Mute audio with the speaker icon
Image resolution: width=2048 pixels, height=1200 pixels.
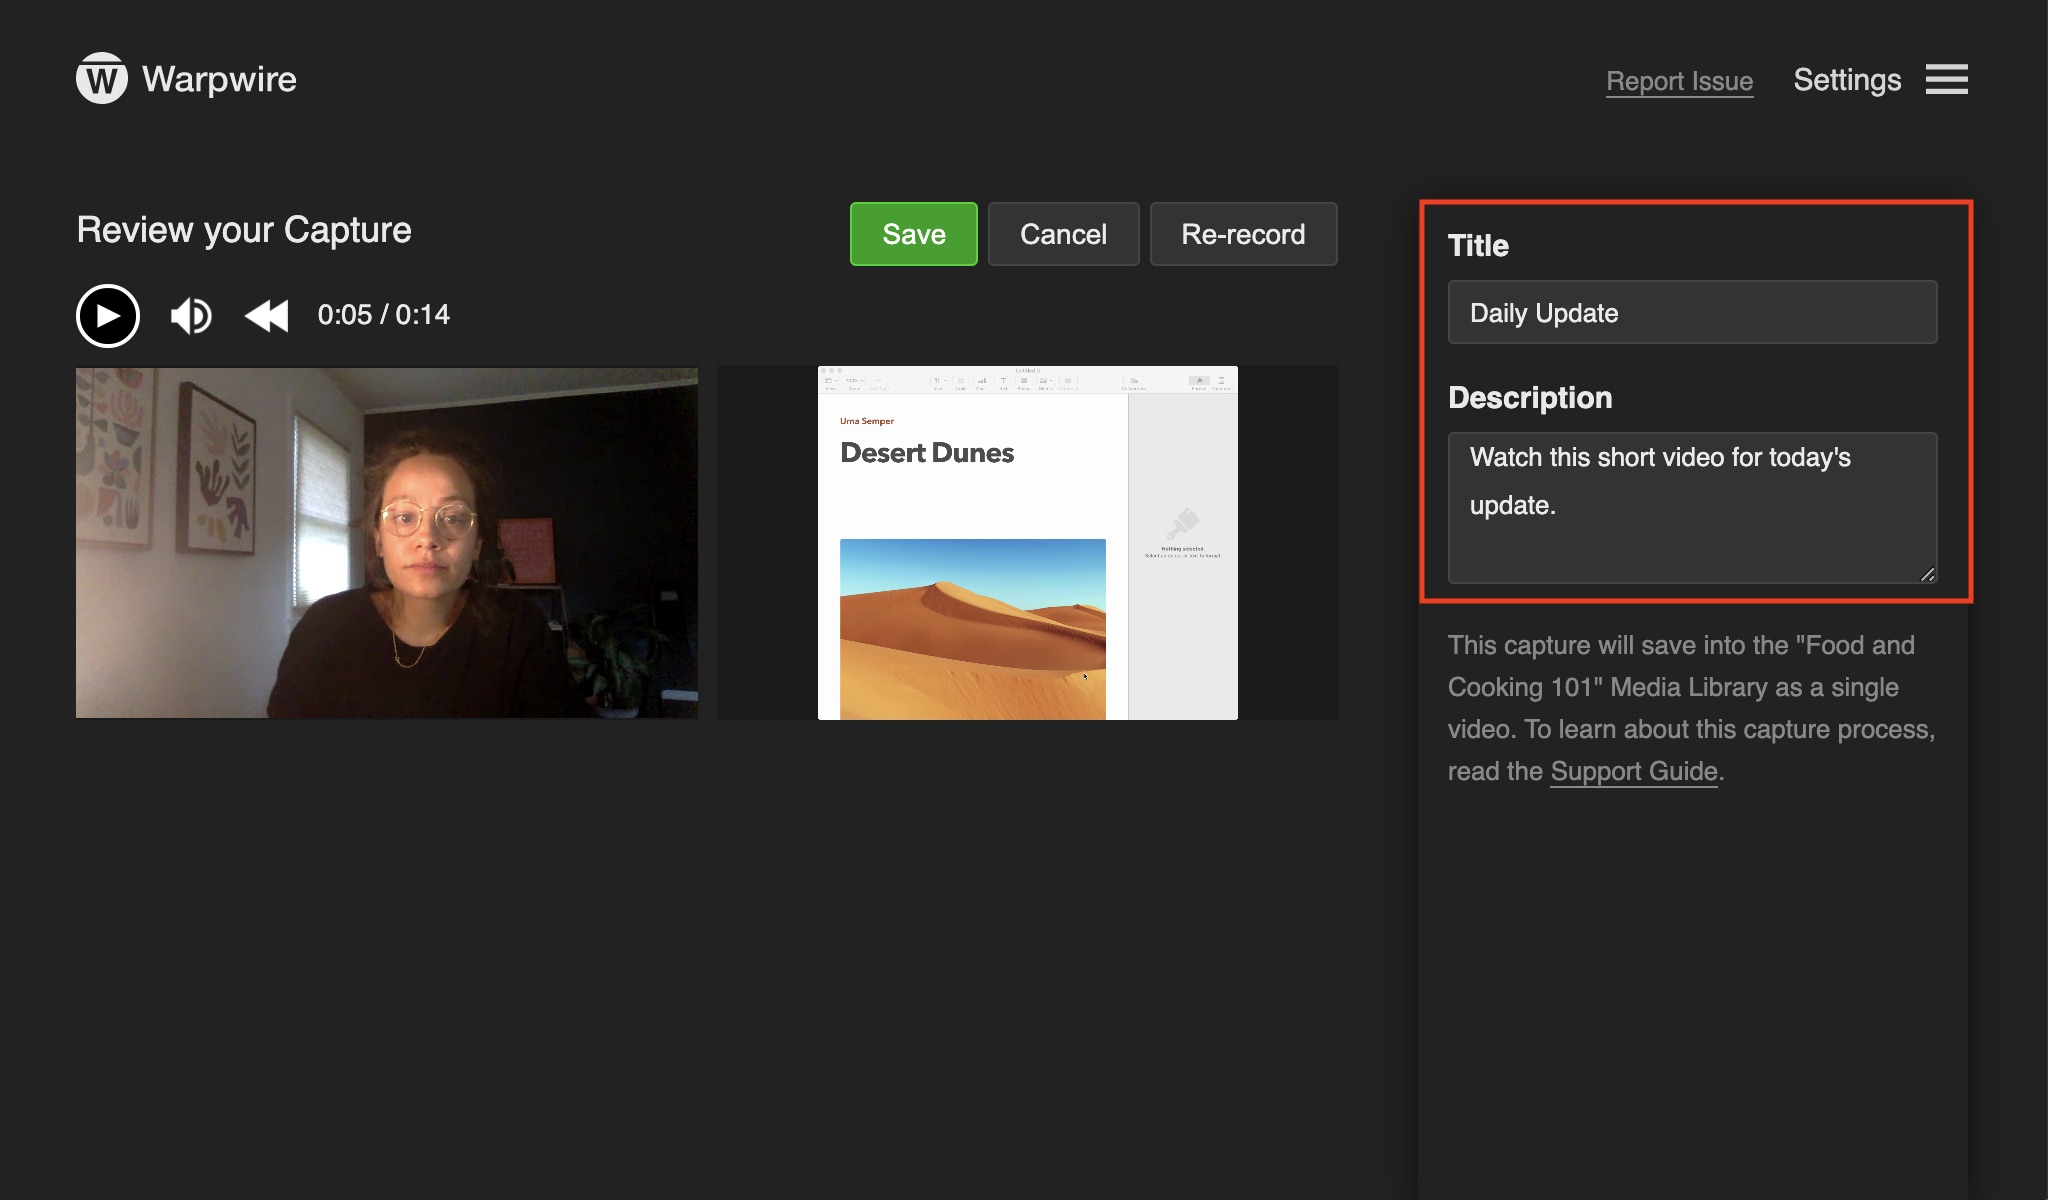[190, 316]
